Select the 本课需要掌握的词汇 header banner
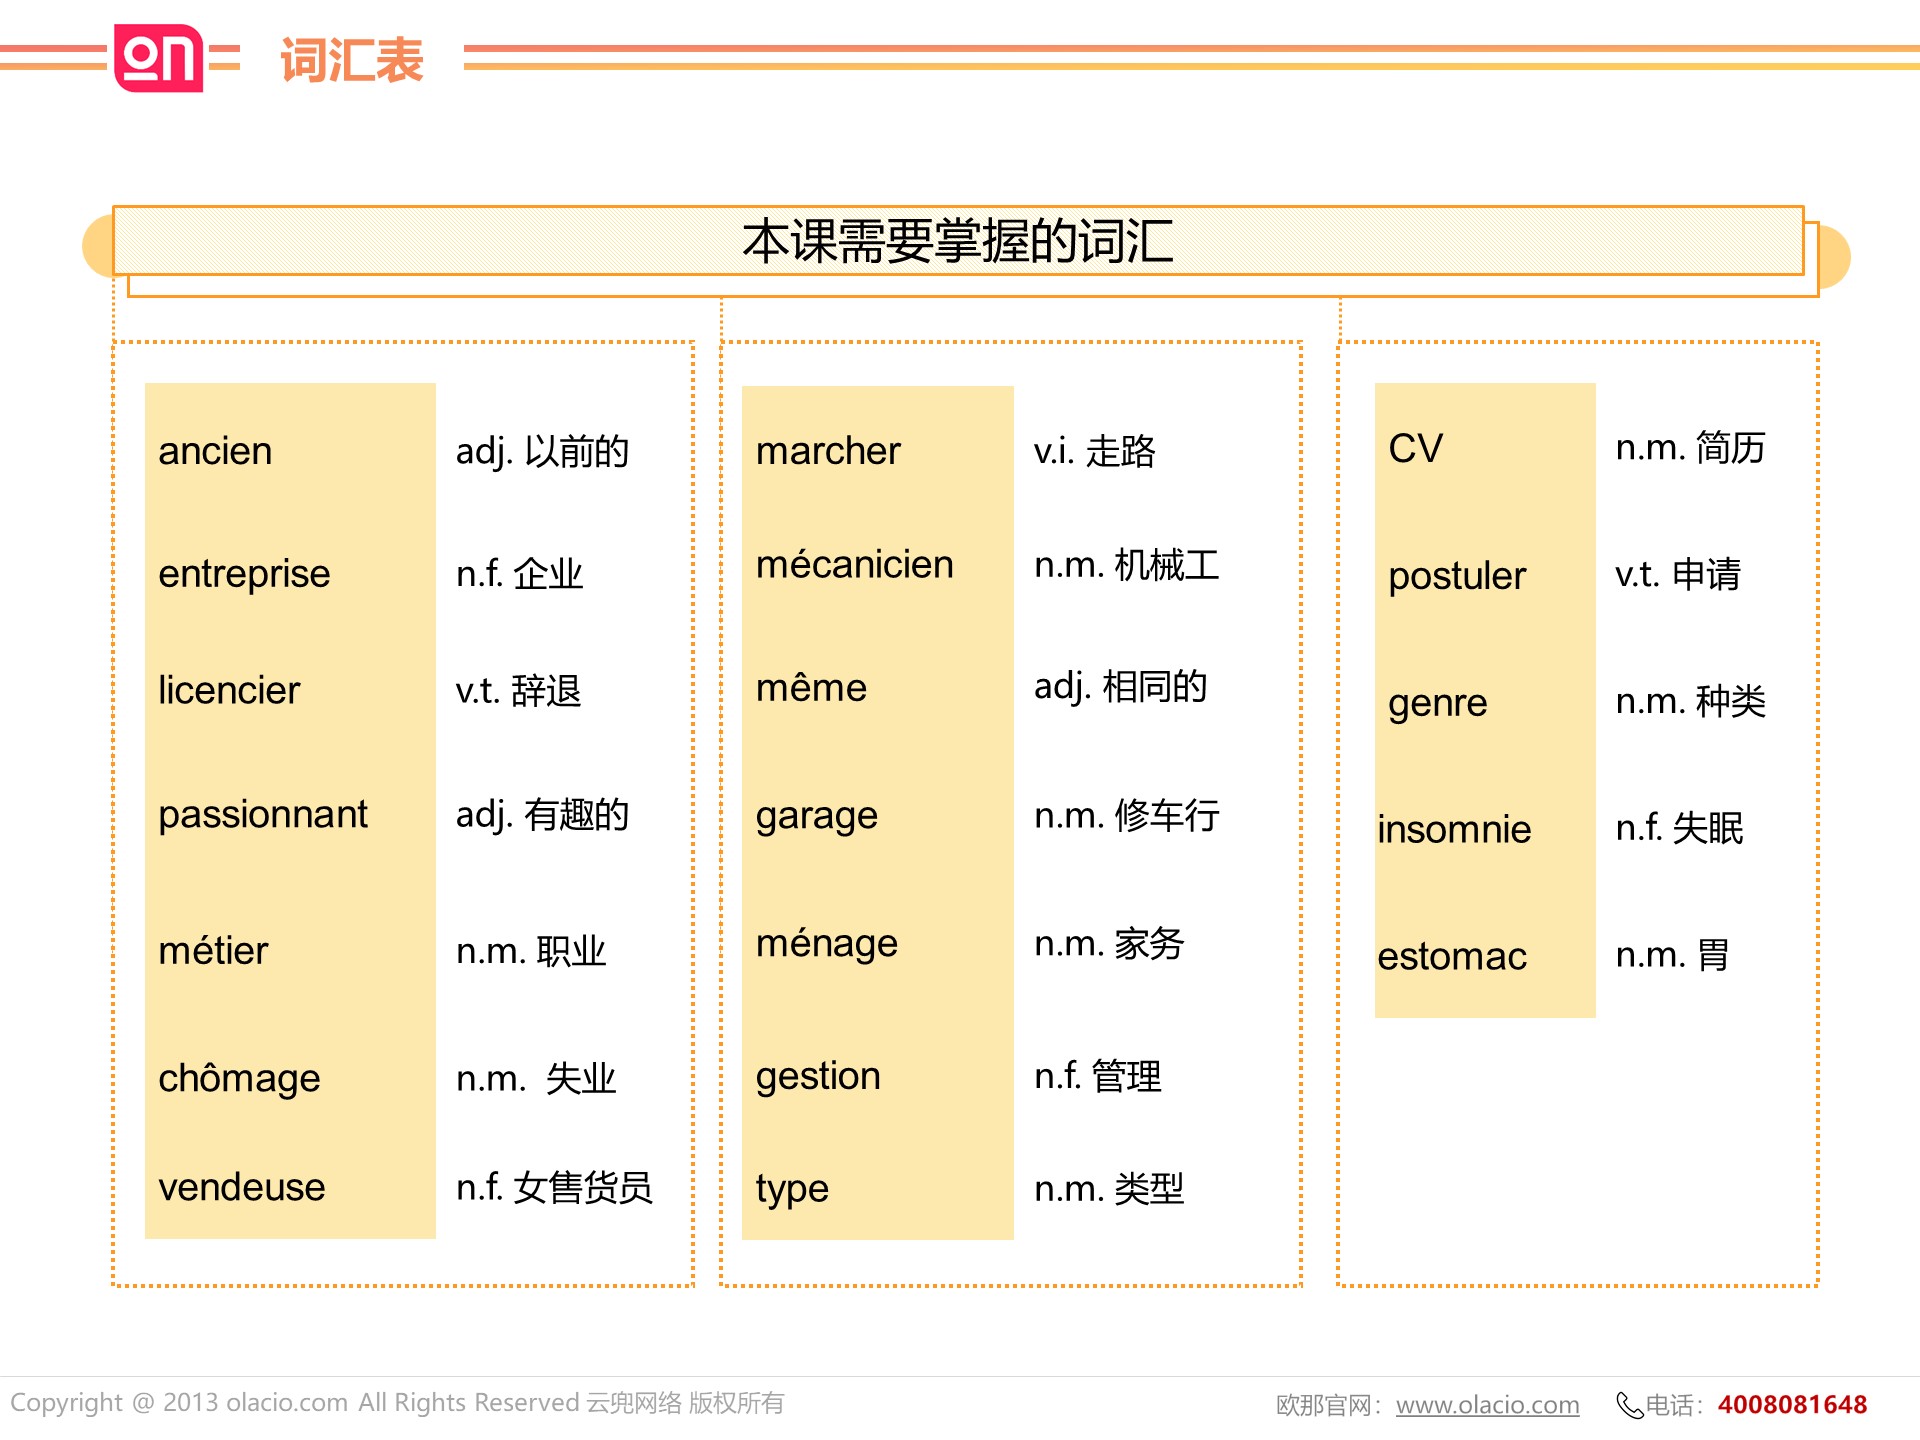 [x=957, y=241]
